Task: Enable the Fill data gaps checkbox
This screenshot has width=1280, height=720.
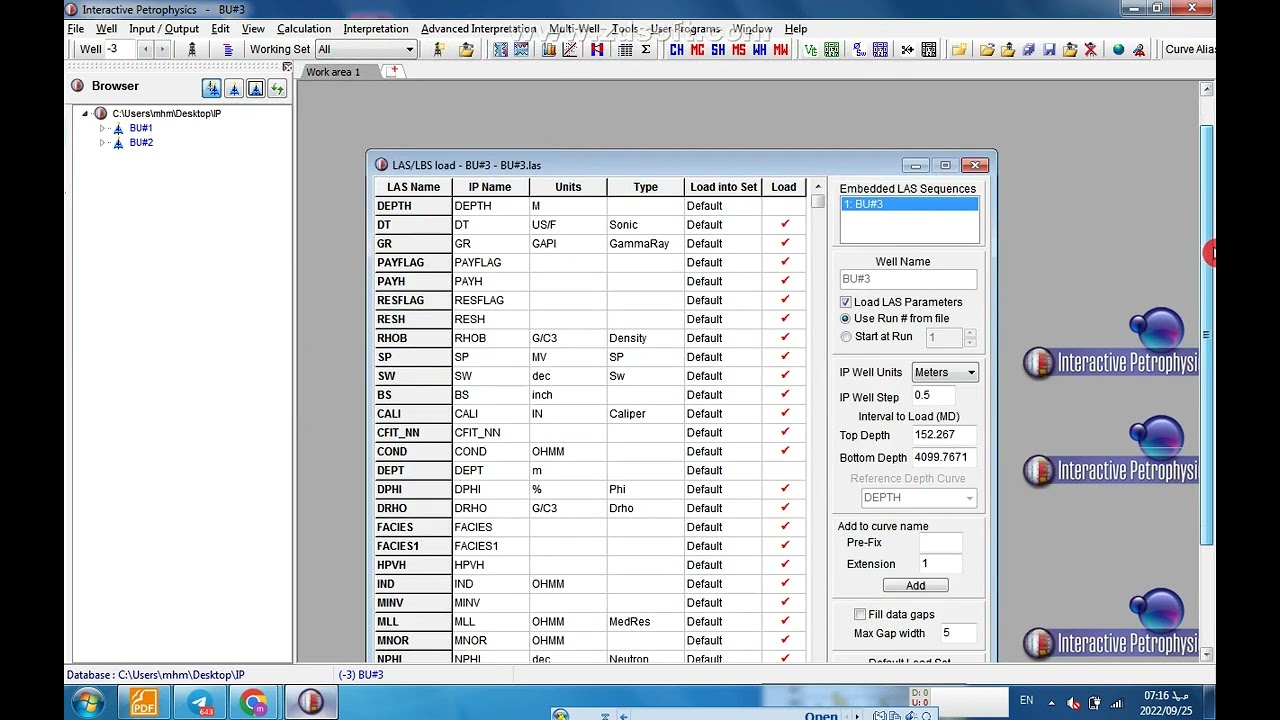Action: (x=860, y=614)
